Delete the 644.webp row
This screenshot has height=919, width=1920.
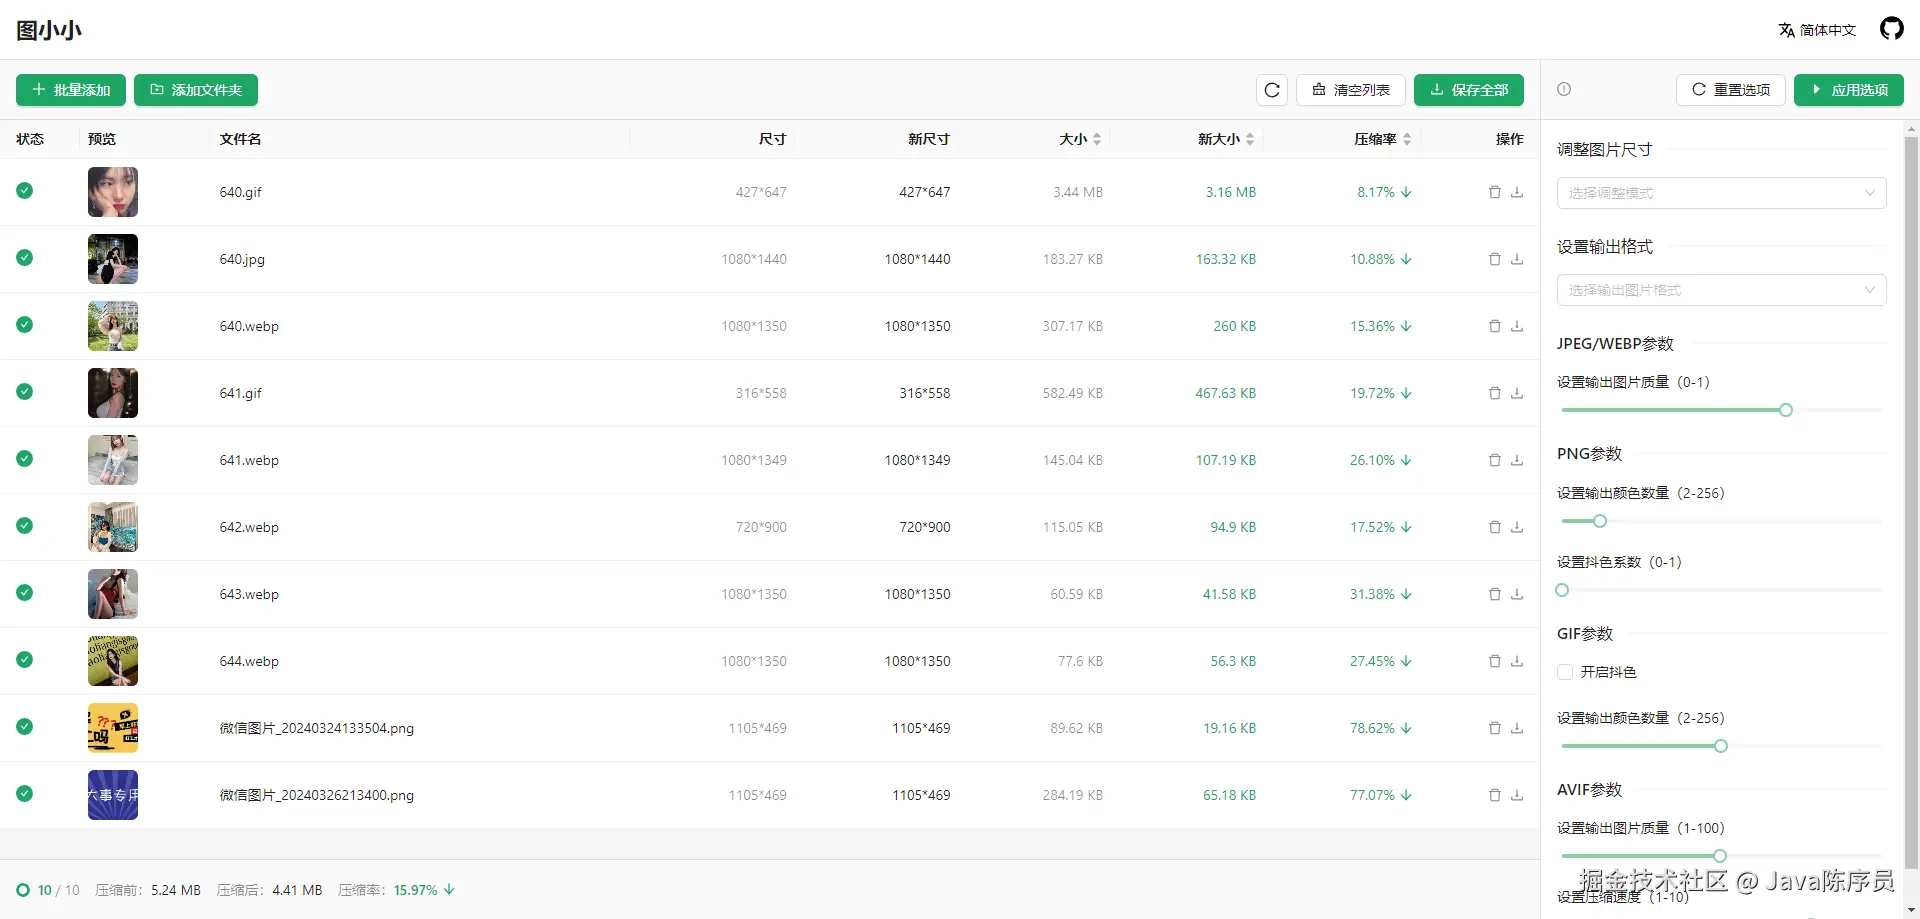tap(1495, 661)
